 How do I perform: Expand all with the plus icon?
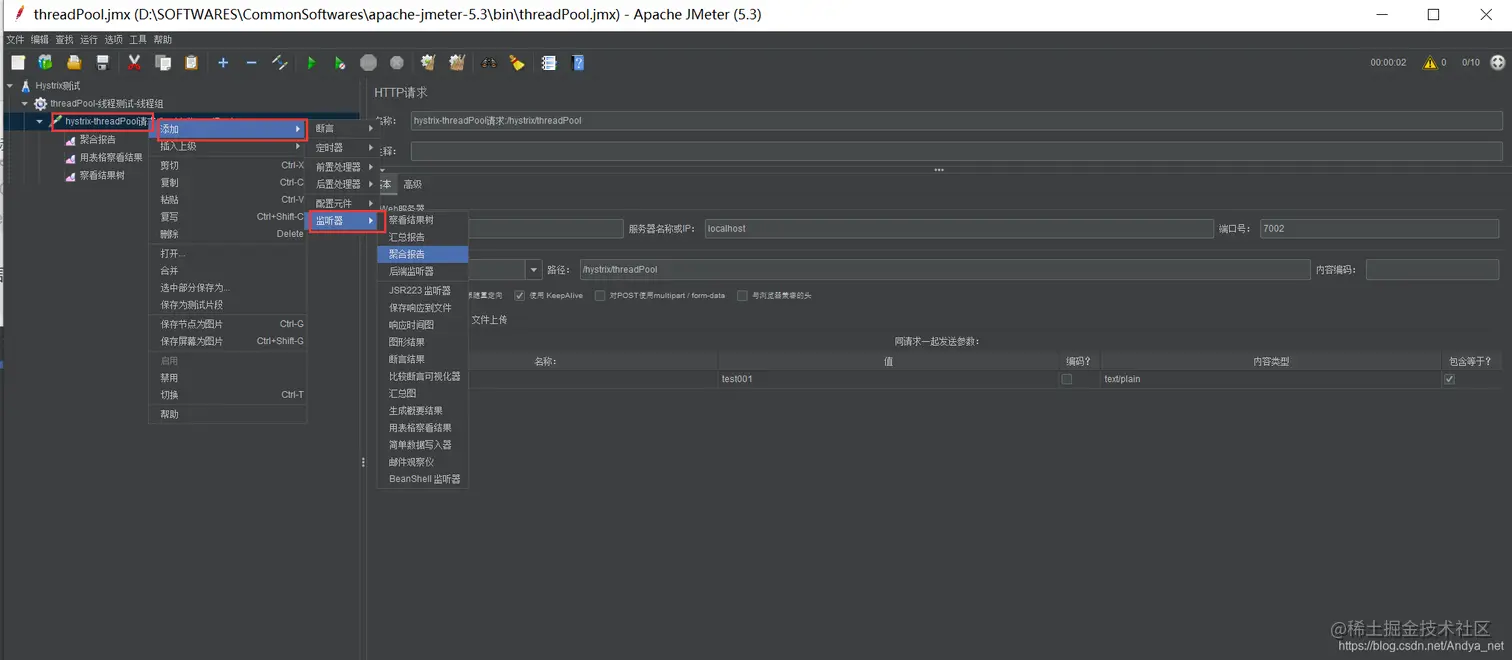[223, 63]
